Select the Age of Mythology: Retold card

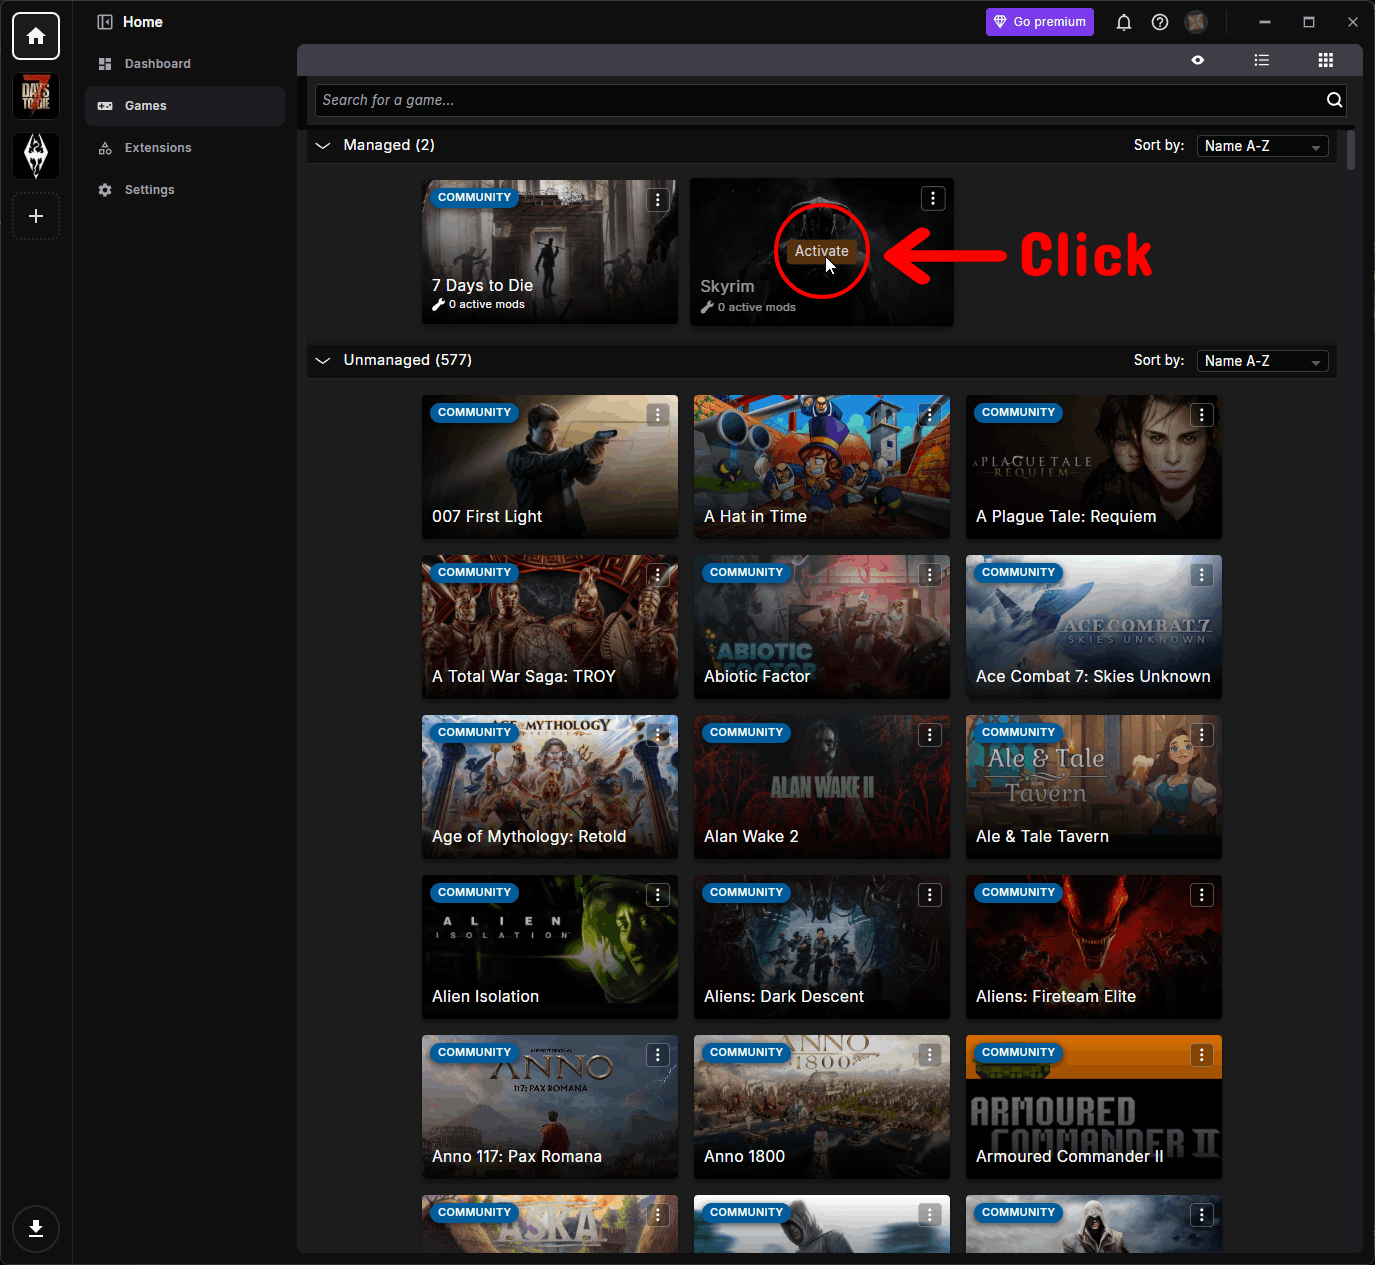point(550,787)
